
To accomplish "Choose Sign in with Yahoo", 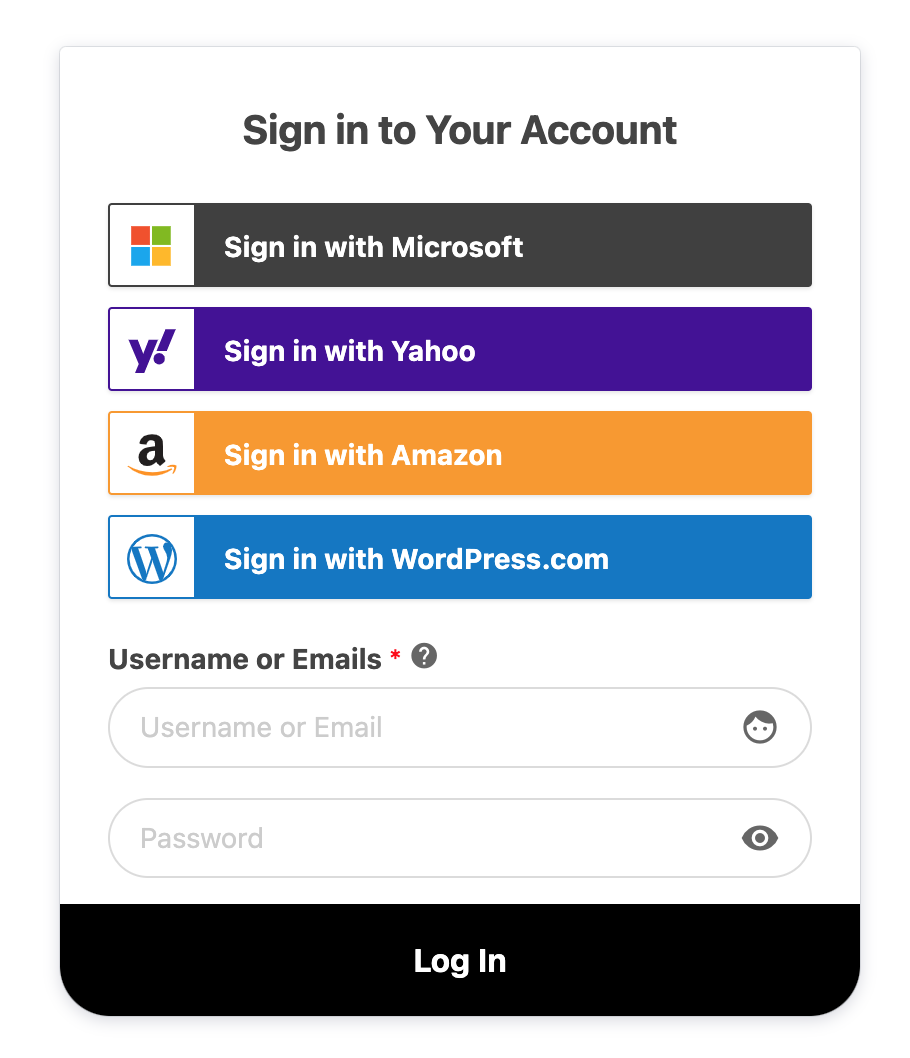I will pyautogui.click(x=460, y=349).
